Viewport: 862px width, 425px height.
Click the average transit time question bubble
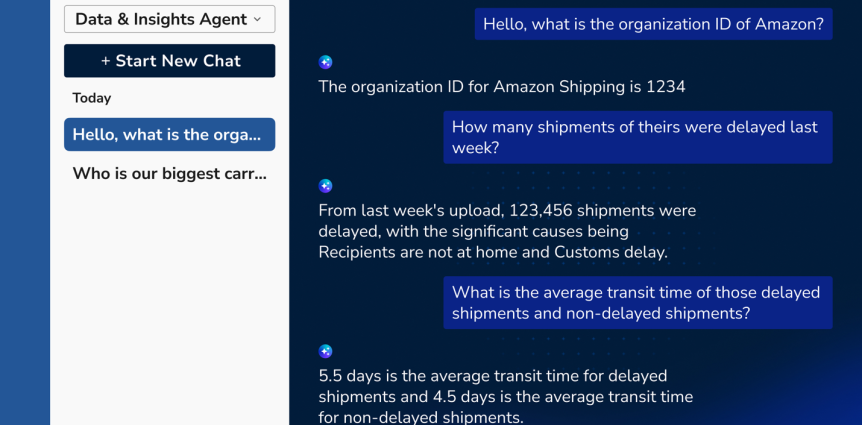[x=638, y=302]
